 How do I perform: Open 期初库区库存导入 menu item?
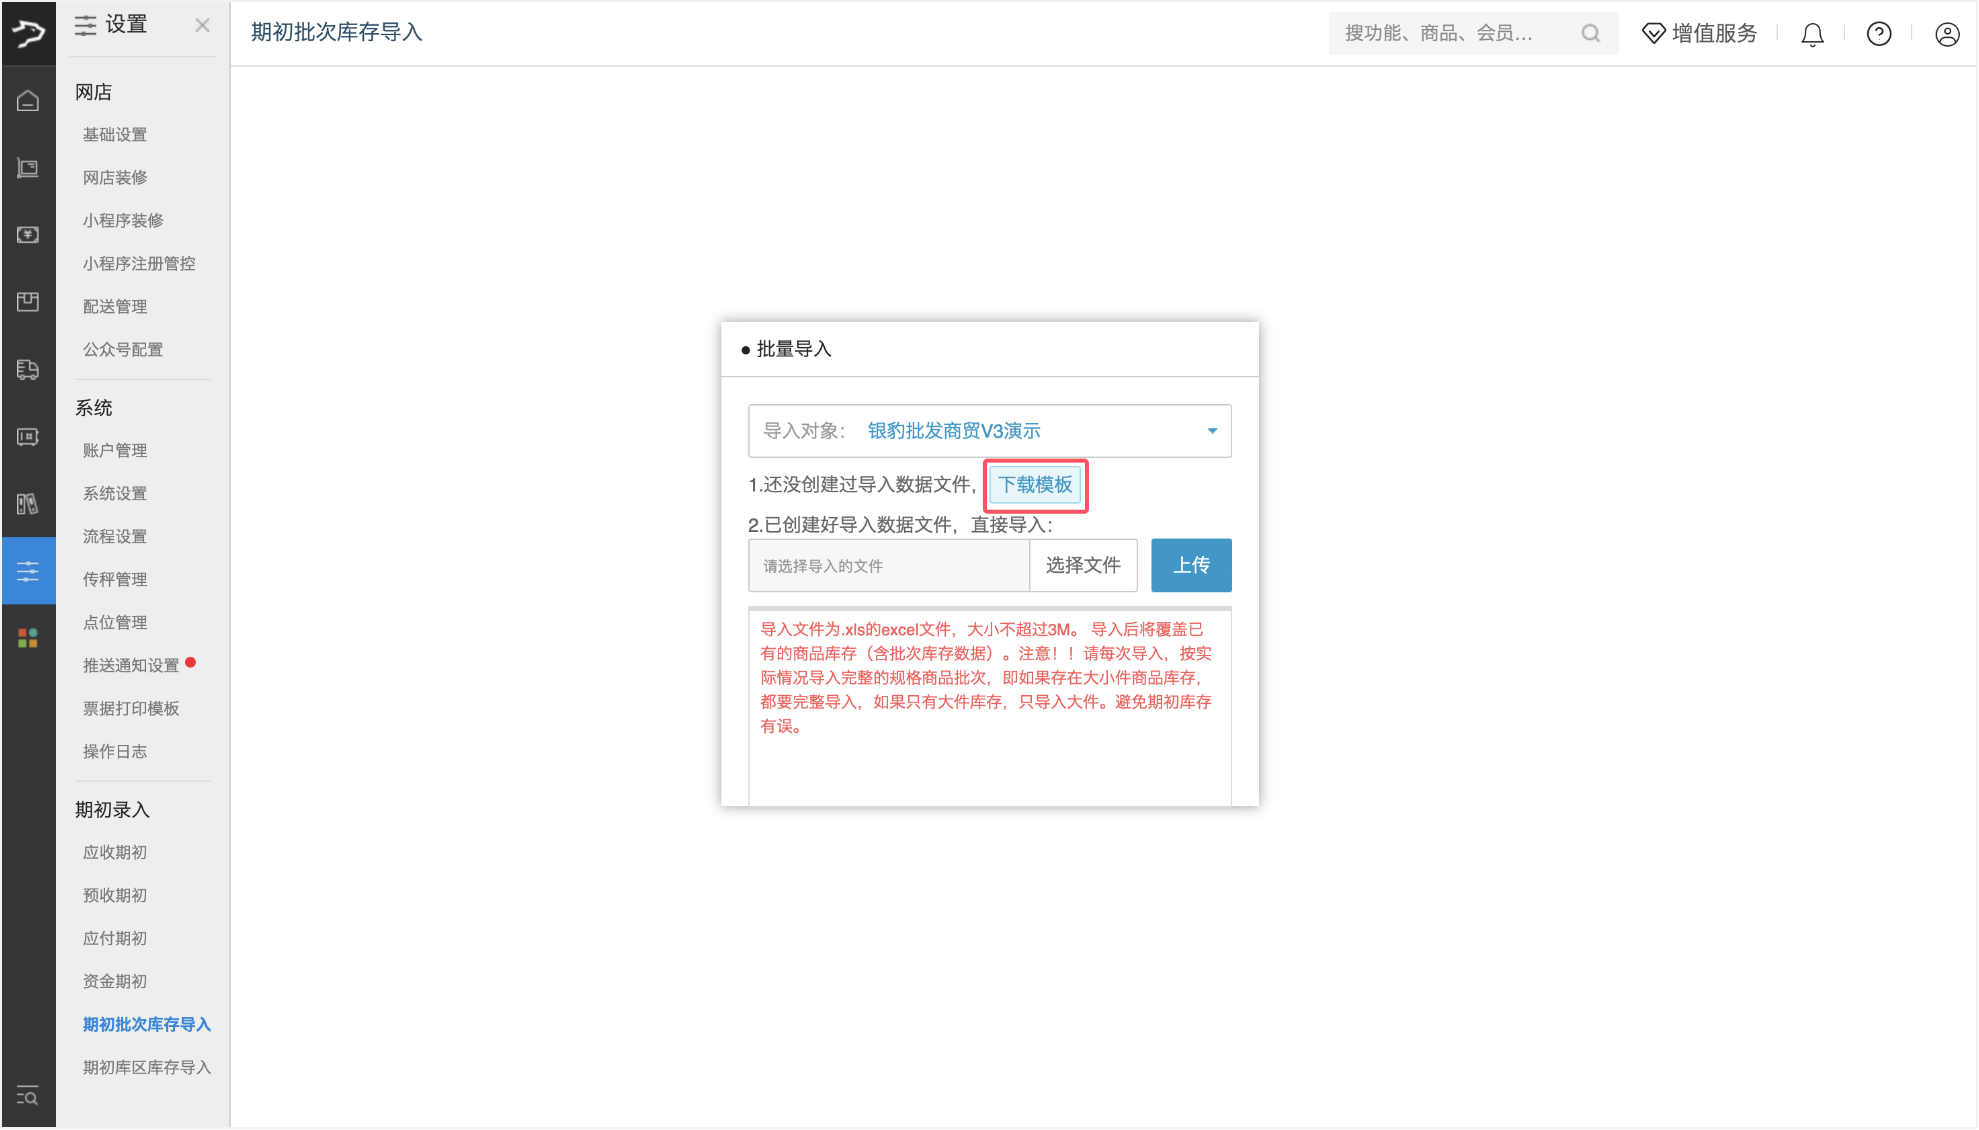[146, 1067]
